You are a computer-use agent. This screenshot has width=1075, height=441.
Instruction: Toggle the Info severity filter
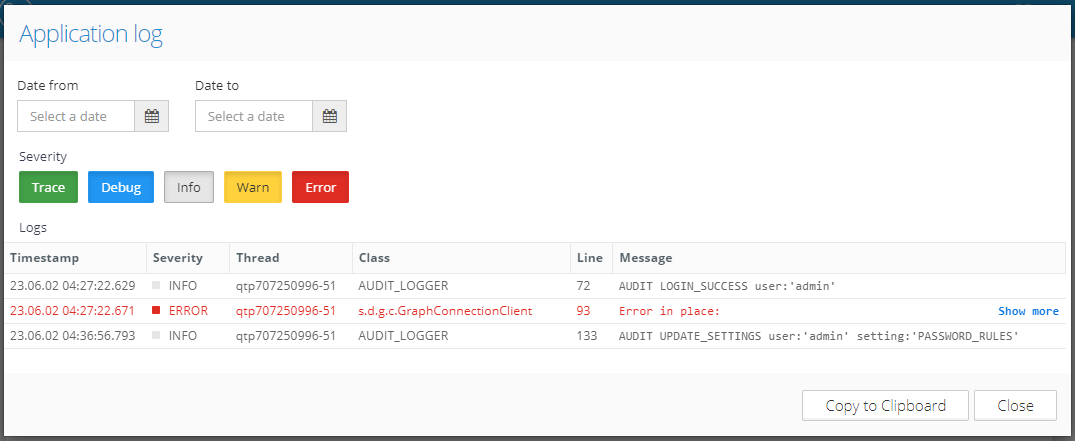tap(189, 188)
